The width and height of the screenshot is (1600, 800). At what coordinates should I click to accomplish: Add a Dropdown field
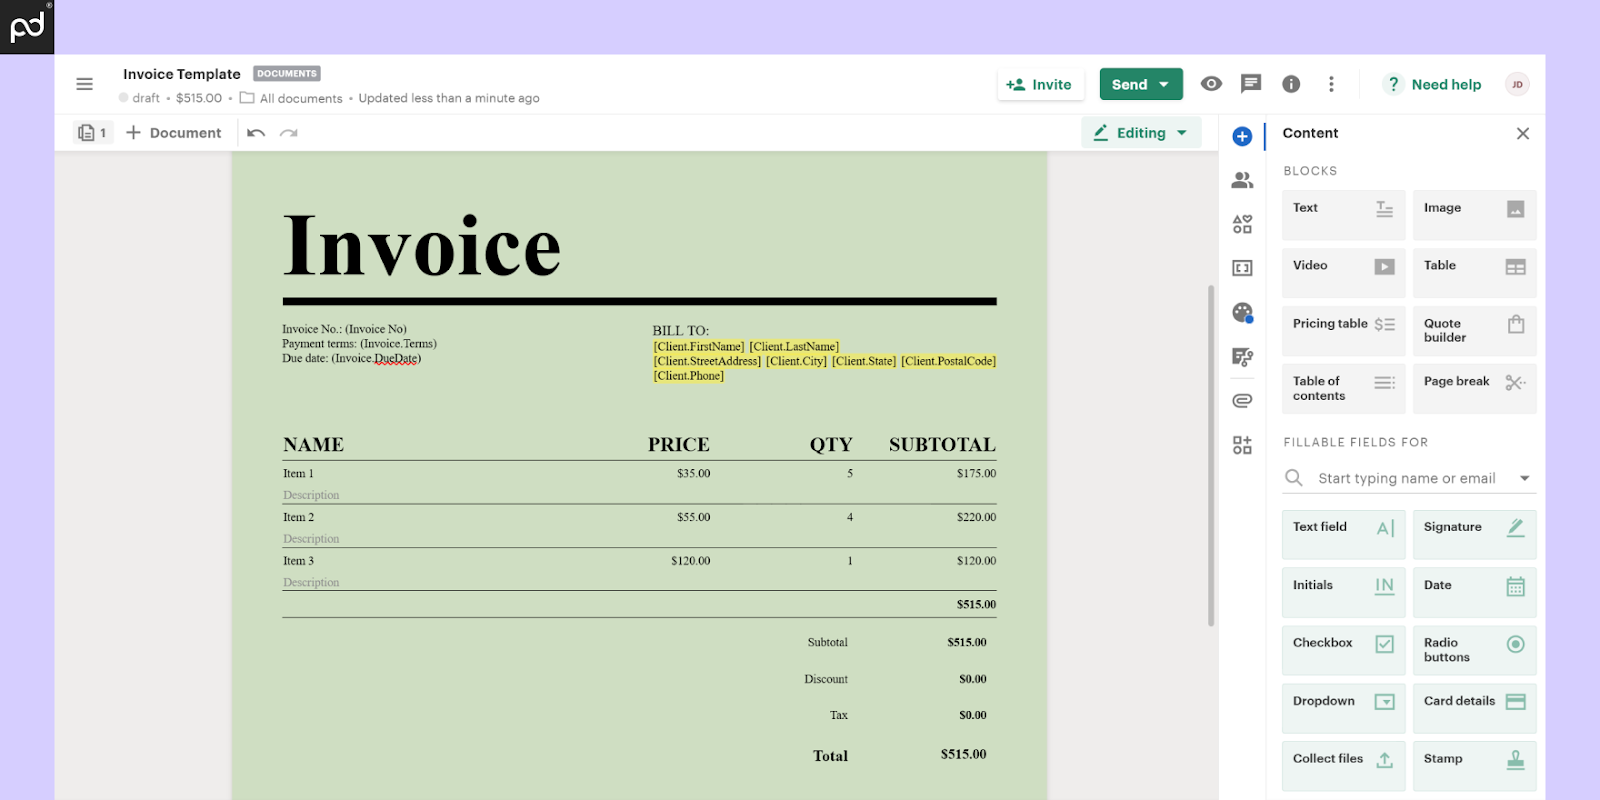tap(1343, 708)
